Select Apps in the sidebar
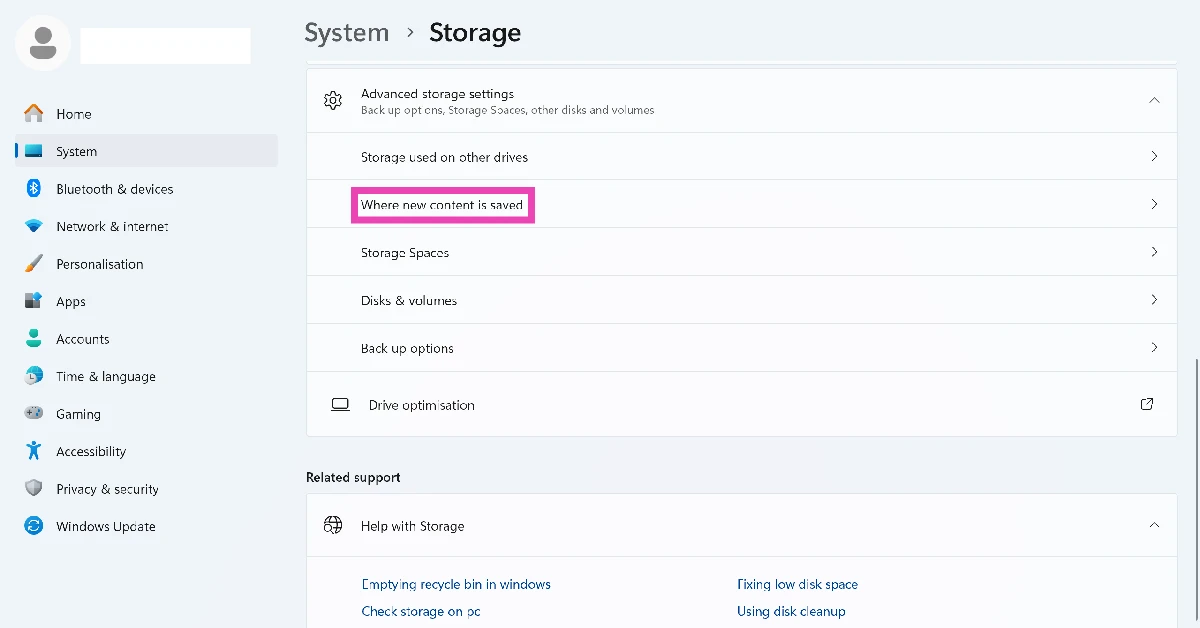 pos(70,301)
